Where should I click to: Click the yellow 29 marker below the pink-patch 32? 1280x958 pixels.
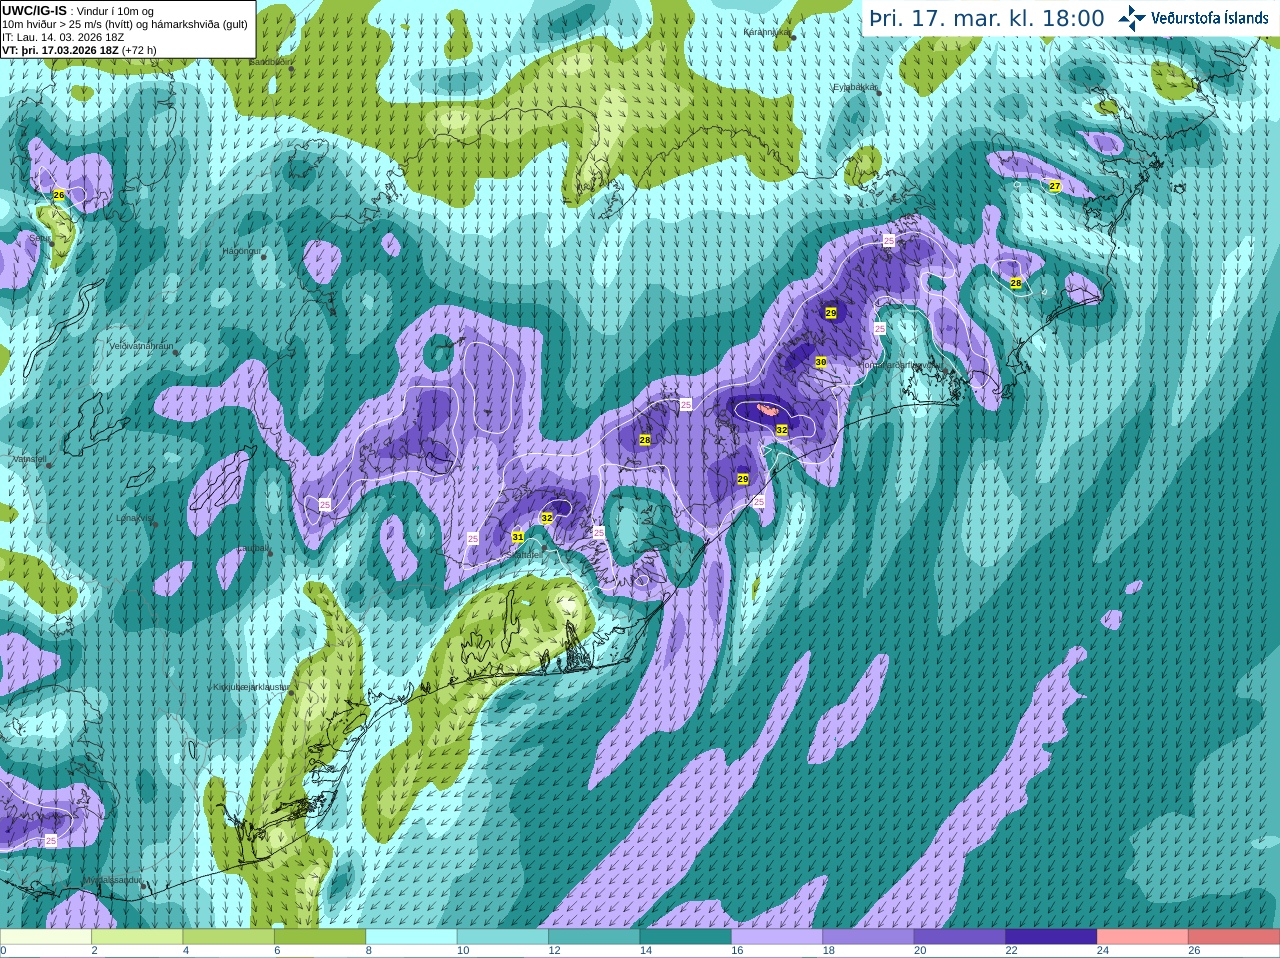pos(743,479)
